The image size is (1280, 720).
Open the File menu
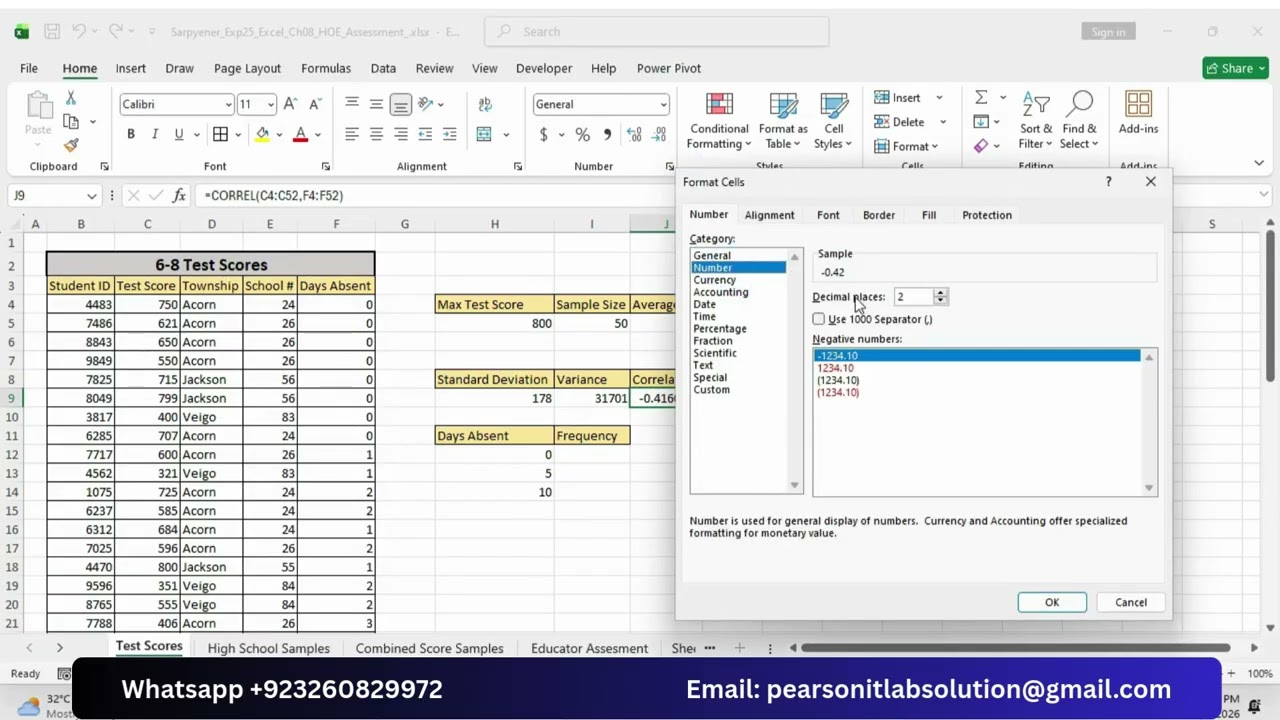pyautogui.click(x=29, y=68)
